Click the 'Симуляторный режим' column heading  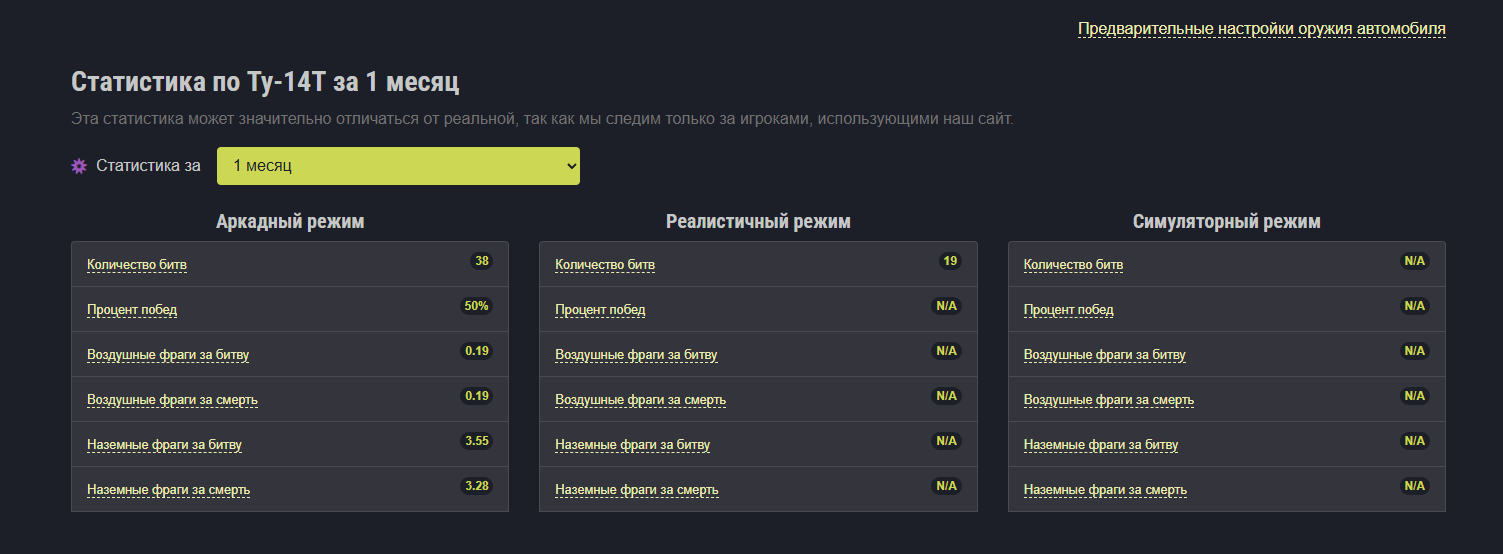[x=1226, y=222]
